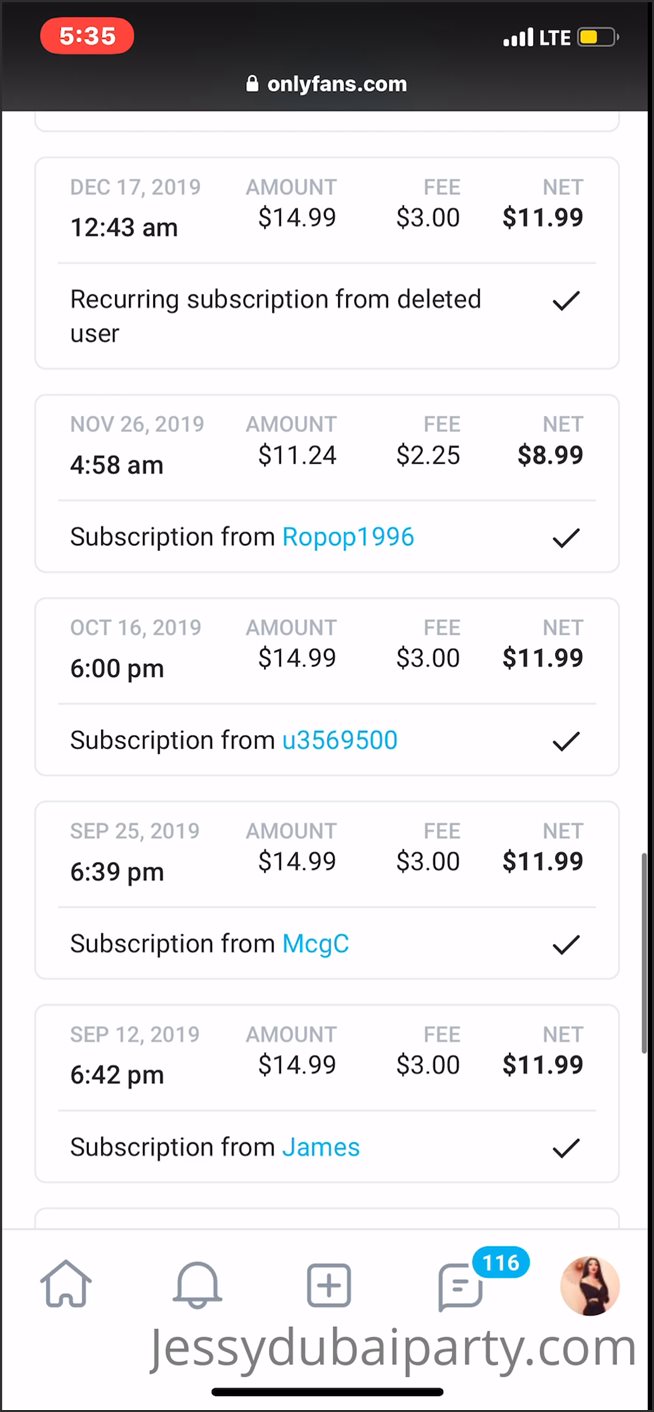654x1412 pixels.
Task: Open notifications bell icon
Action: pyautogui.click(x=197, y=1284)
